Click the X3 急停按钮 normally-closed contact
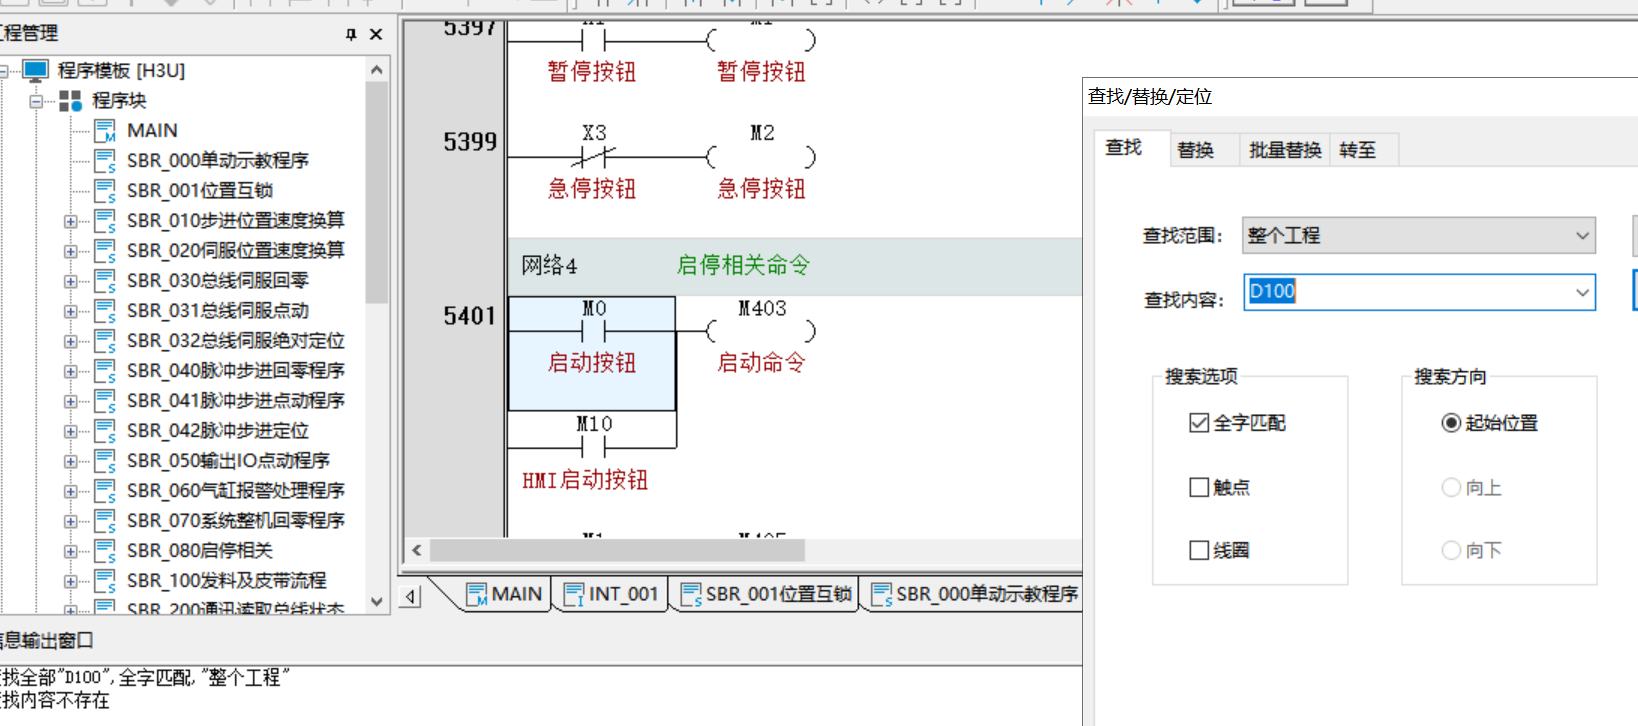The width and height of the screenshot is (1638, 726). [x=593, y=157]
